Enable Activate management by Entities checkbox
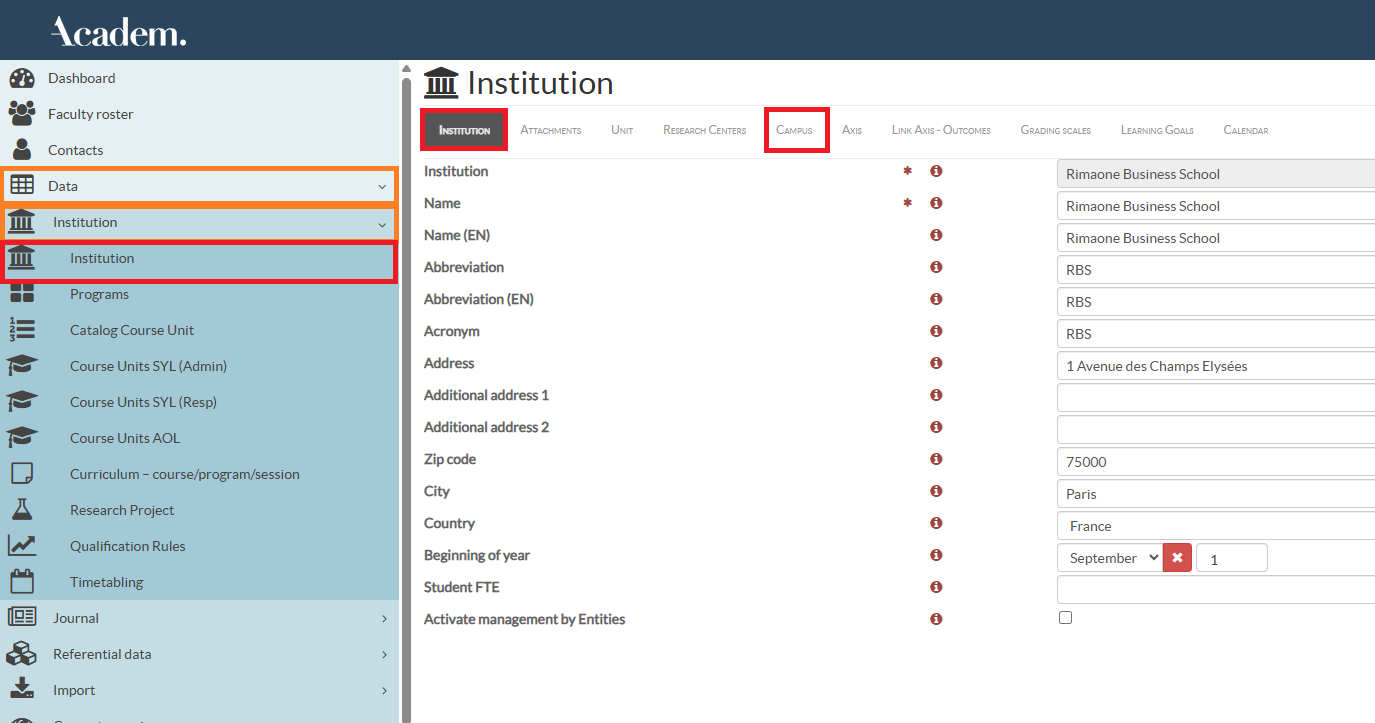Viewport: 1375px width, 723px height. tap(1065, 618)
